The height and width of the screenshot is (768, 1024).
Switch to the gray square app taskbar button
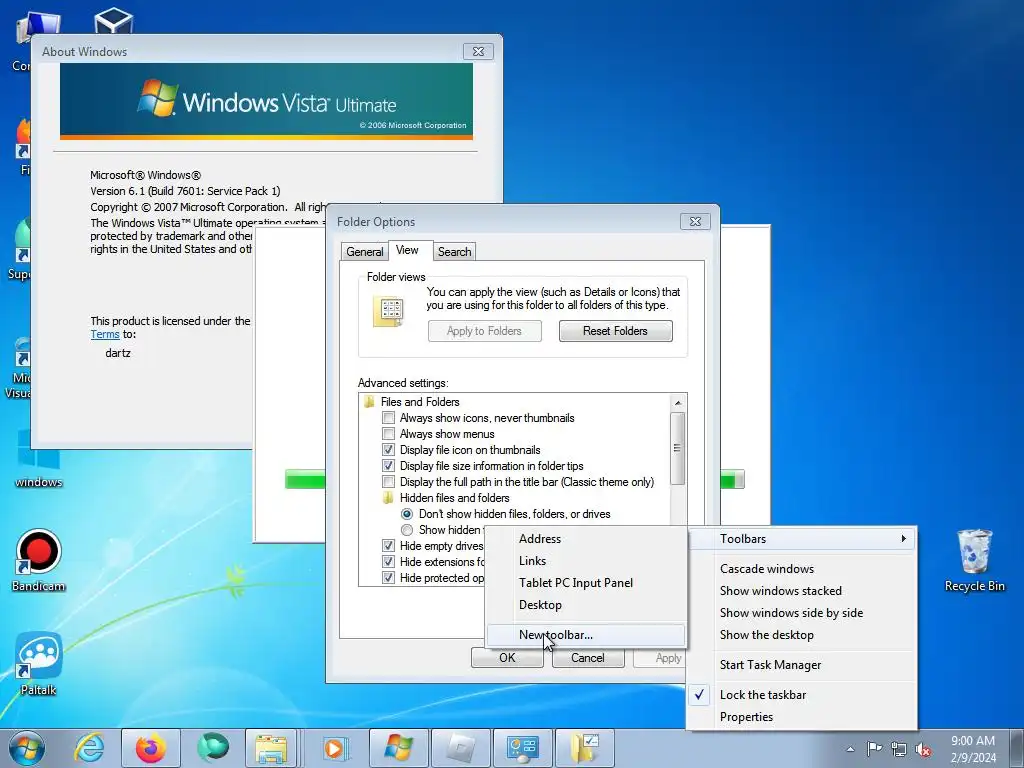[461, 748]
